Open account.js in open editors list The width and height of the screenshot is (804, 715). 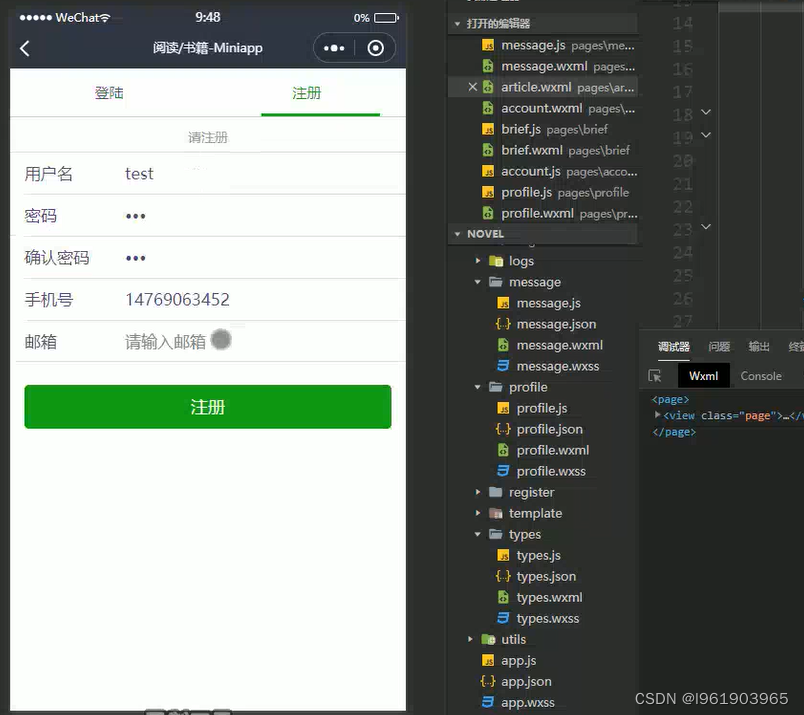click(x=559, y=171)
